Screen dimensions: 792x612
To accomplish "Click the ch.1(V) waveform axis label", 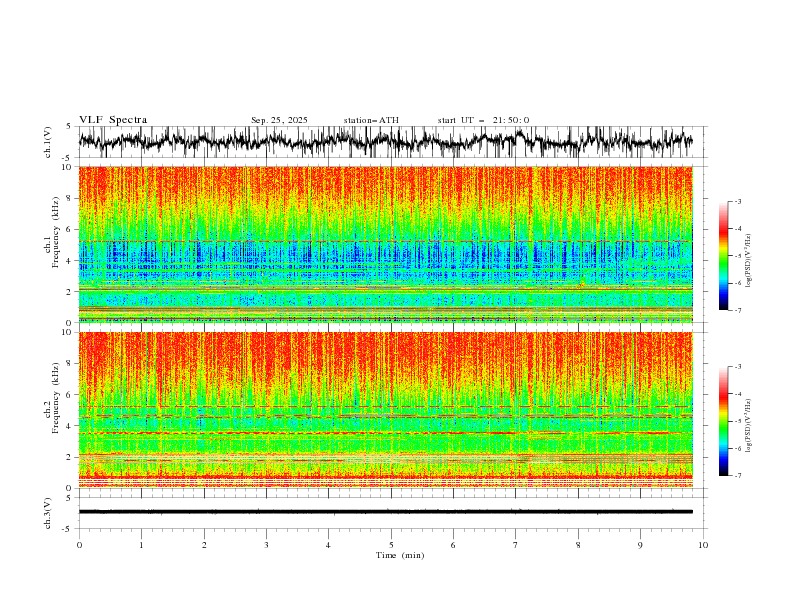I will coord(47,142).
